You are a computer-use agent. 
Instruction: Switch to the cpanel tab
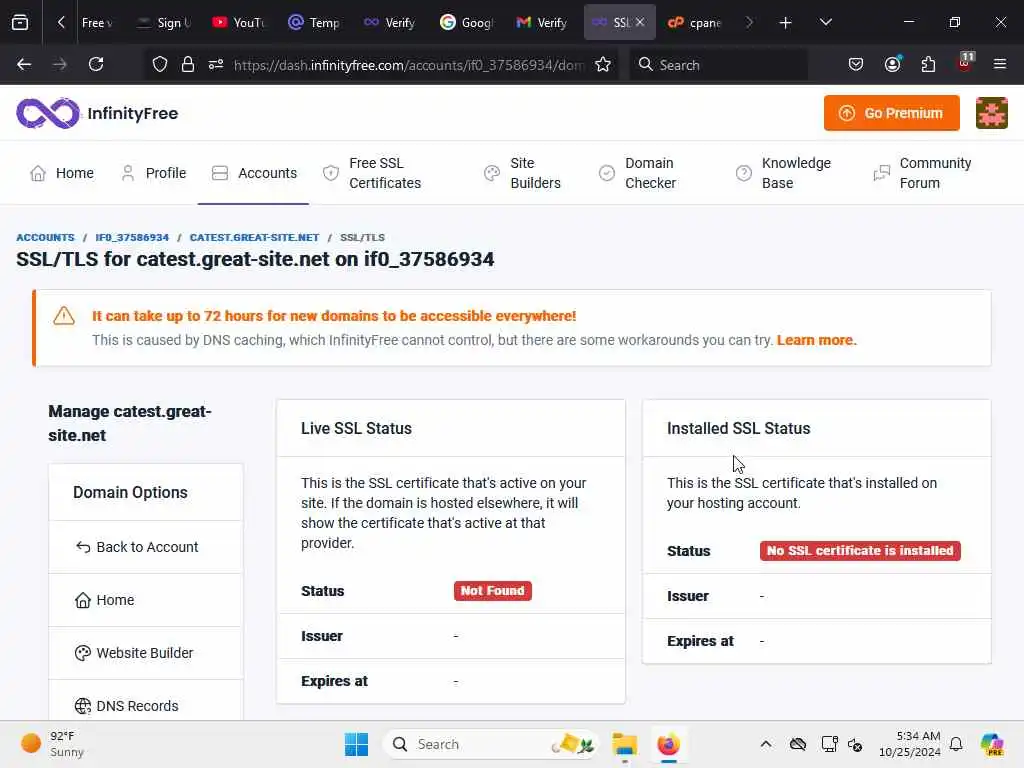(x=695, y=22)
